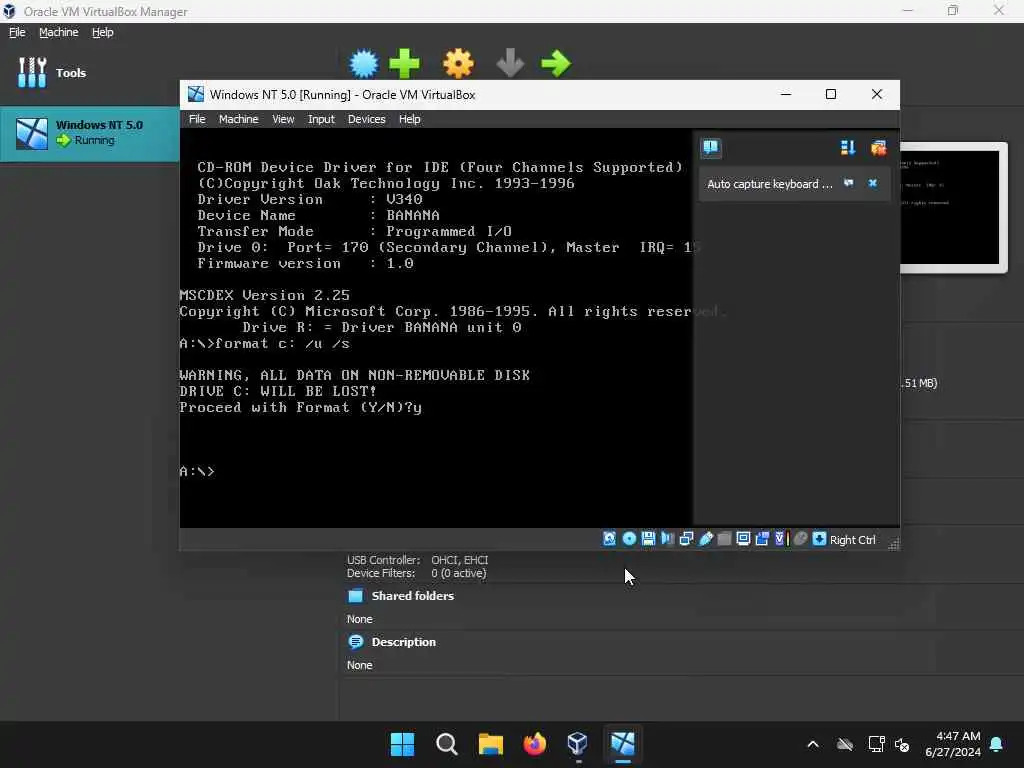Open Machine menu in VM window
The image size is (1024, 768).
(238, 119)
